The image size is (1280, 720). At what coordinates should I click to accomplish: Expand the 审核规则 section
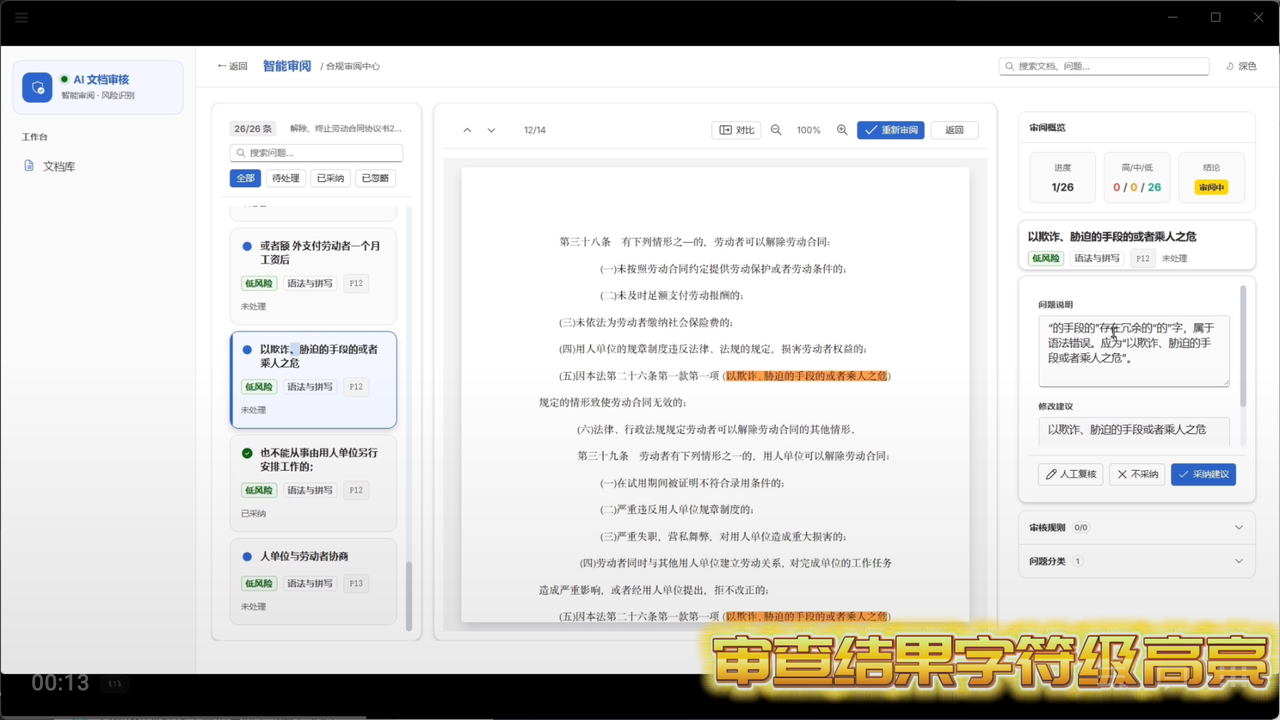(x=1136, y=527)
